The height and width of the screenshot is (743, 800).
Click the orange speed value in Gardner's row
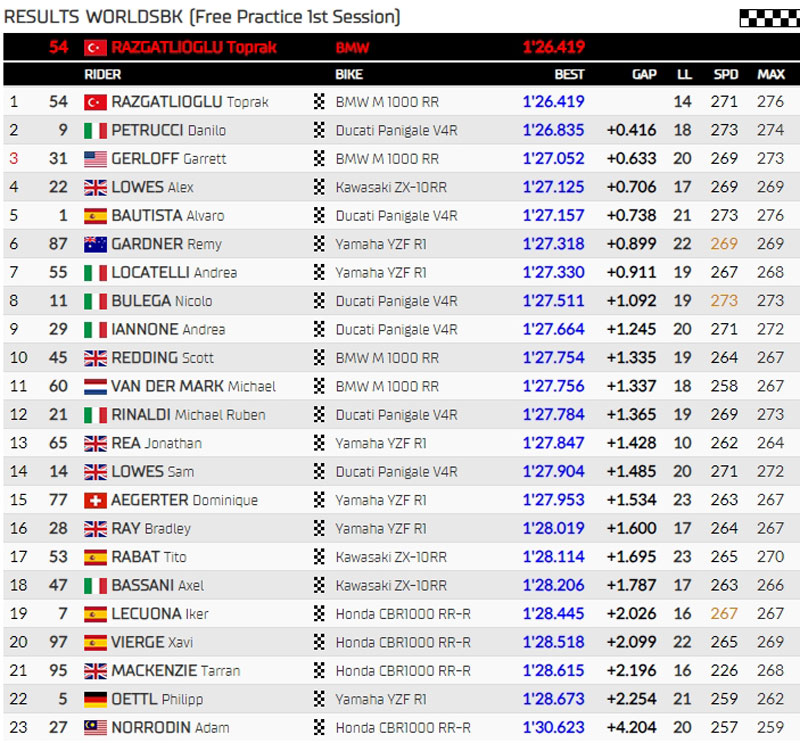[724, 244]
